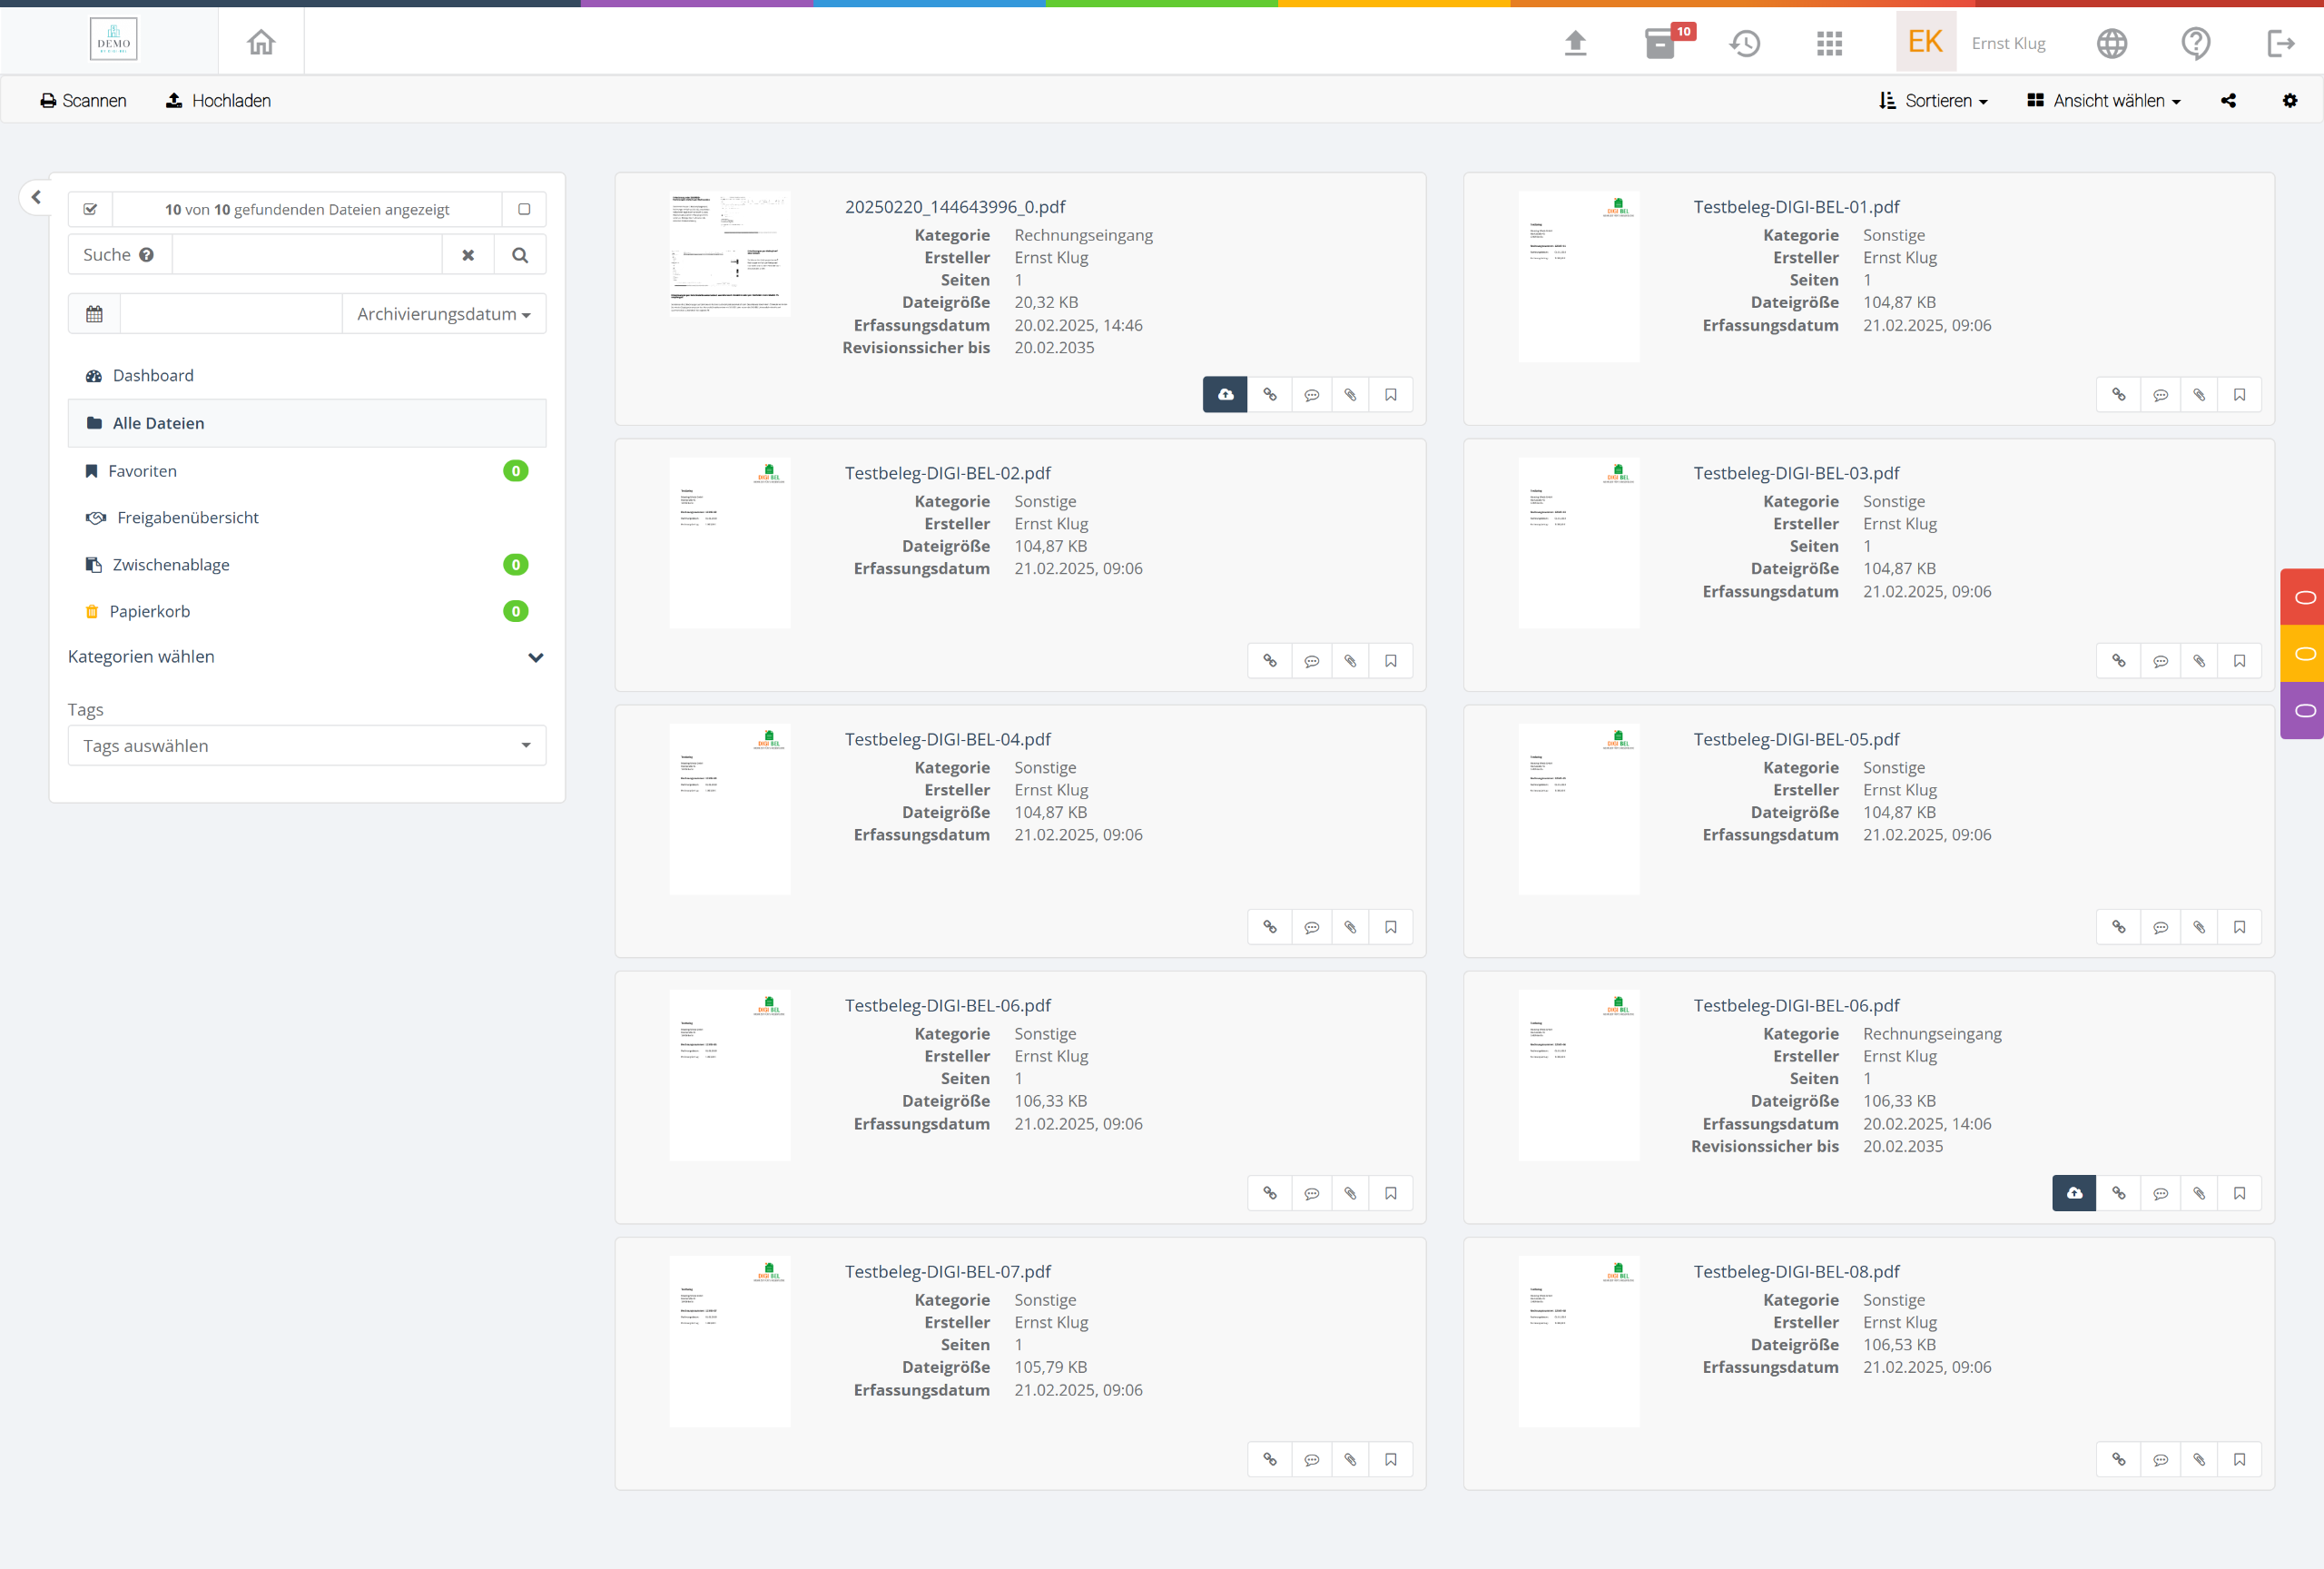Click the globe language icon
This screenshot has height=1569, width=2324.
(2111, 43)
